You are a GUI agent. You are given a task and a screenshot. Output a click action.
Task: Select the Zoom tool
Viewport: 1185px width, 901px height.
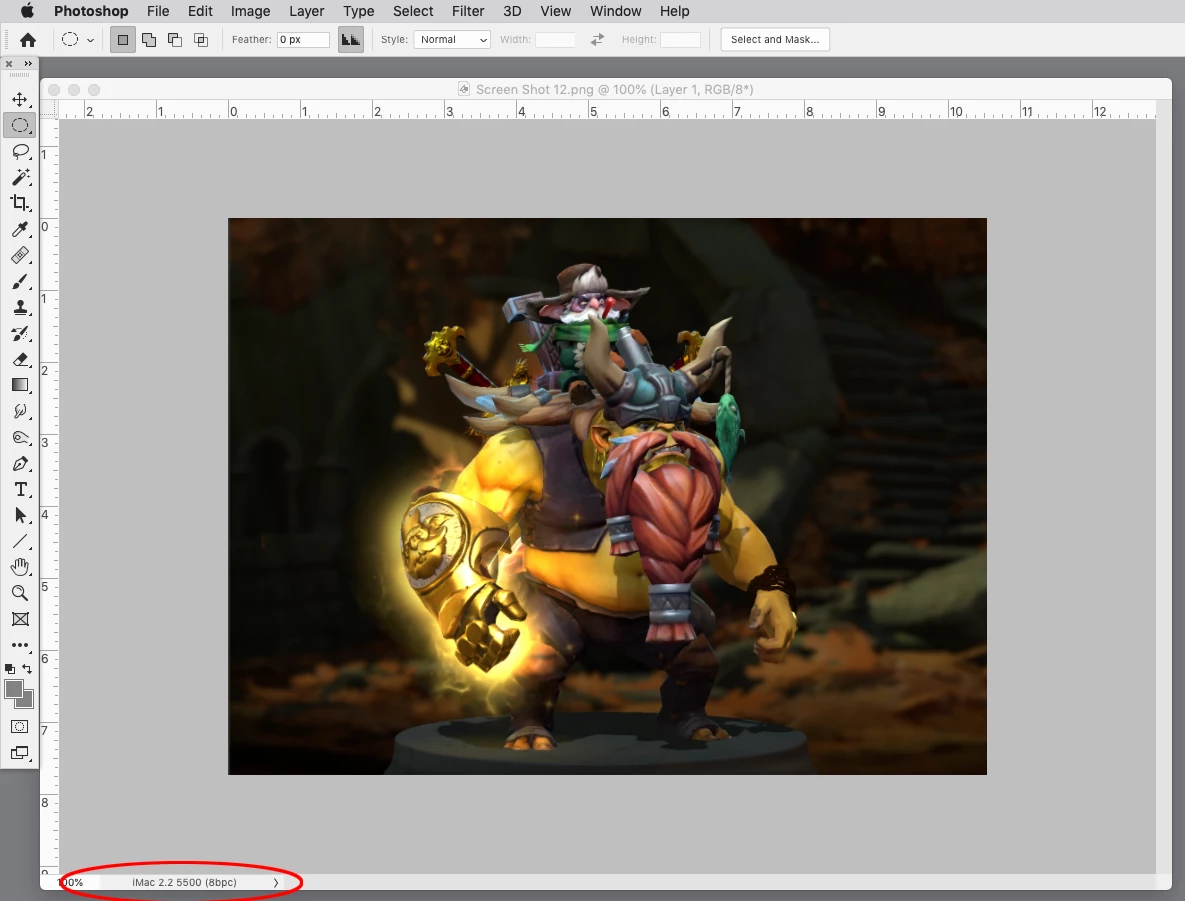(x=20, y=593)
